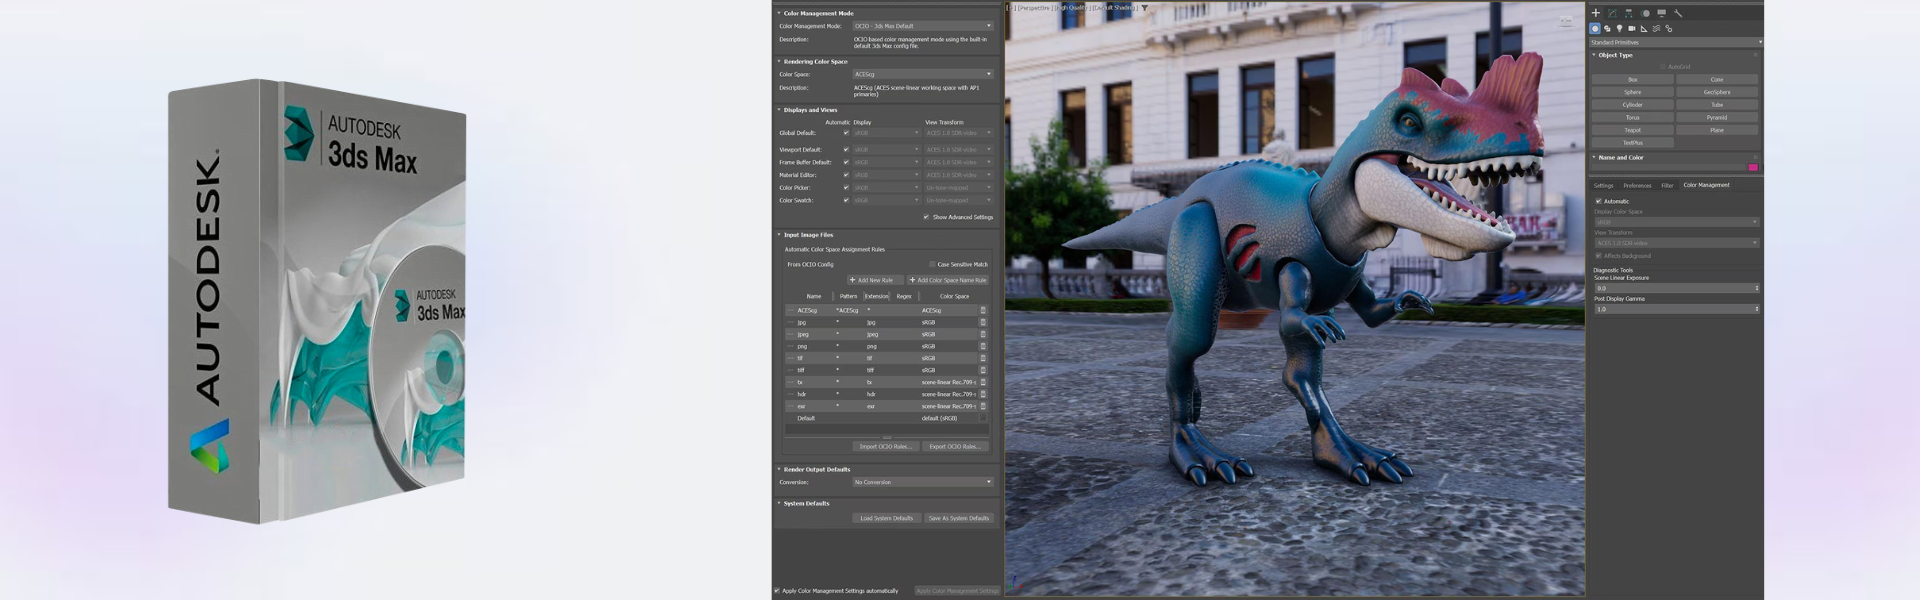Delete the tx rule row
1920x600 pixels.
[x=983, y=382]
